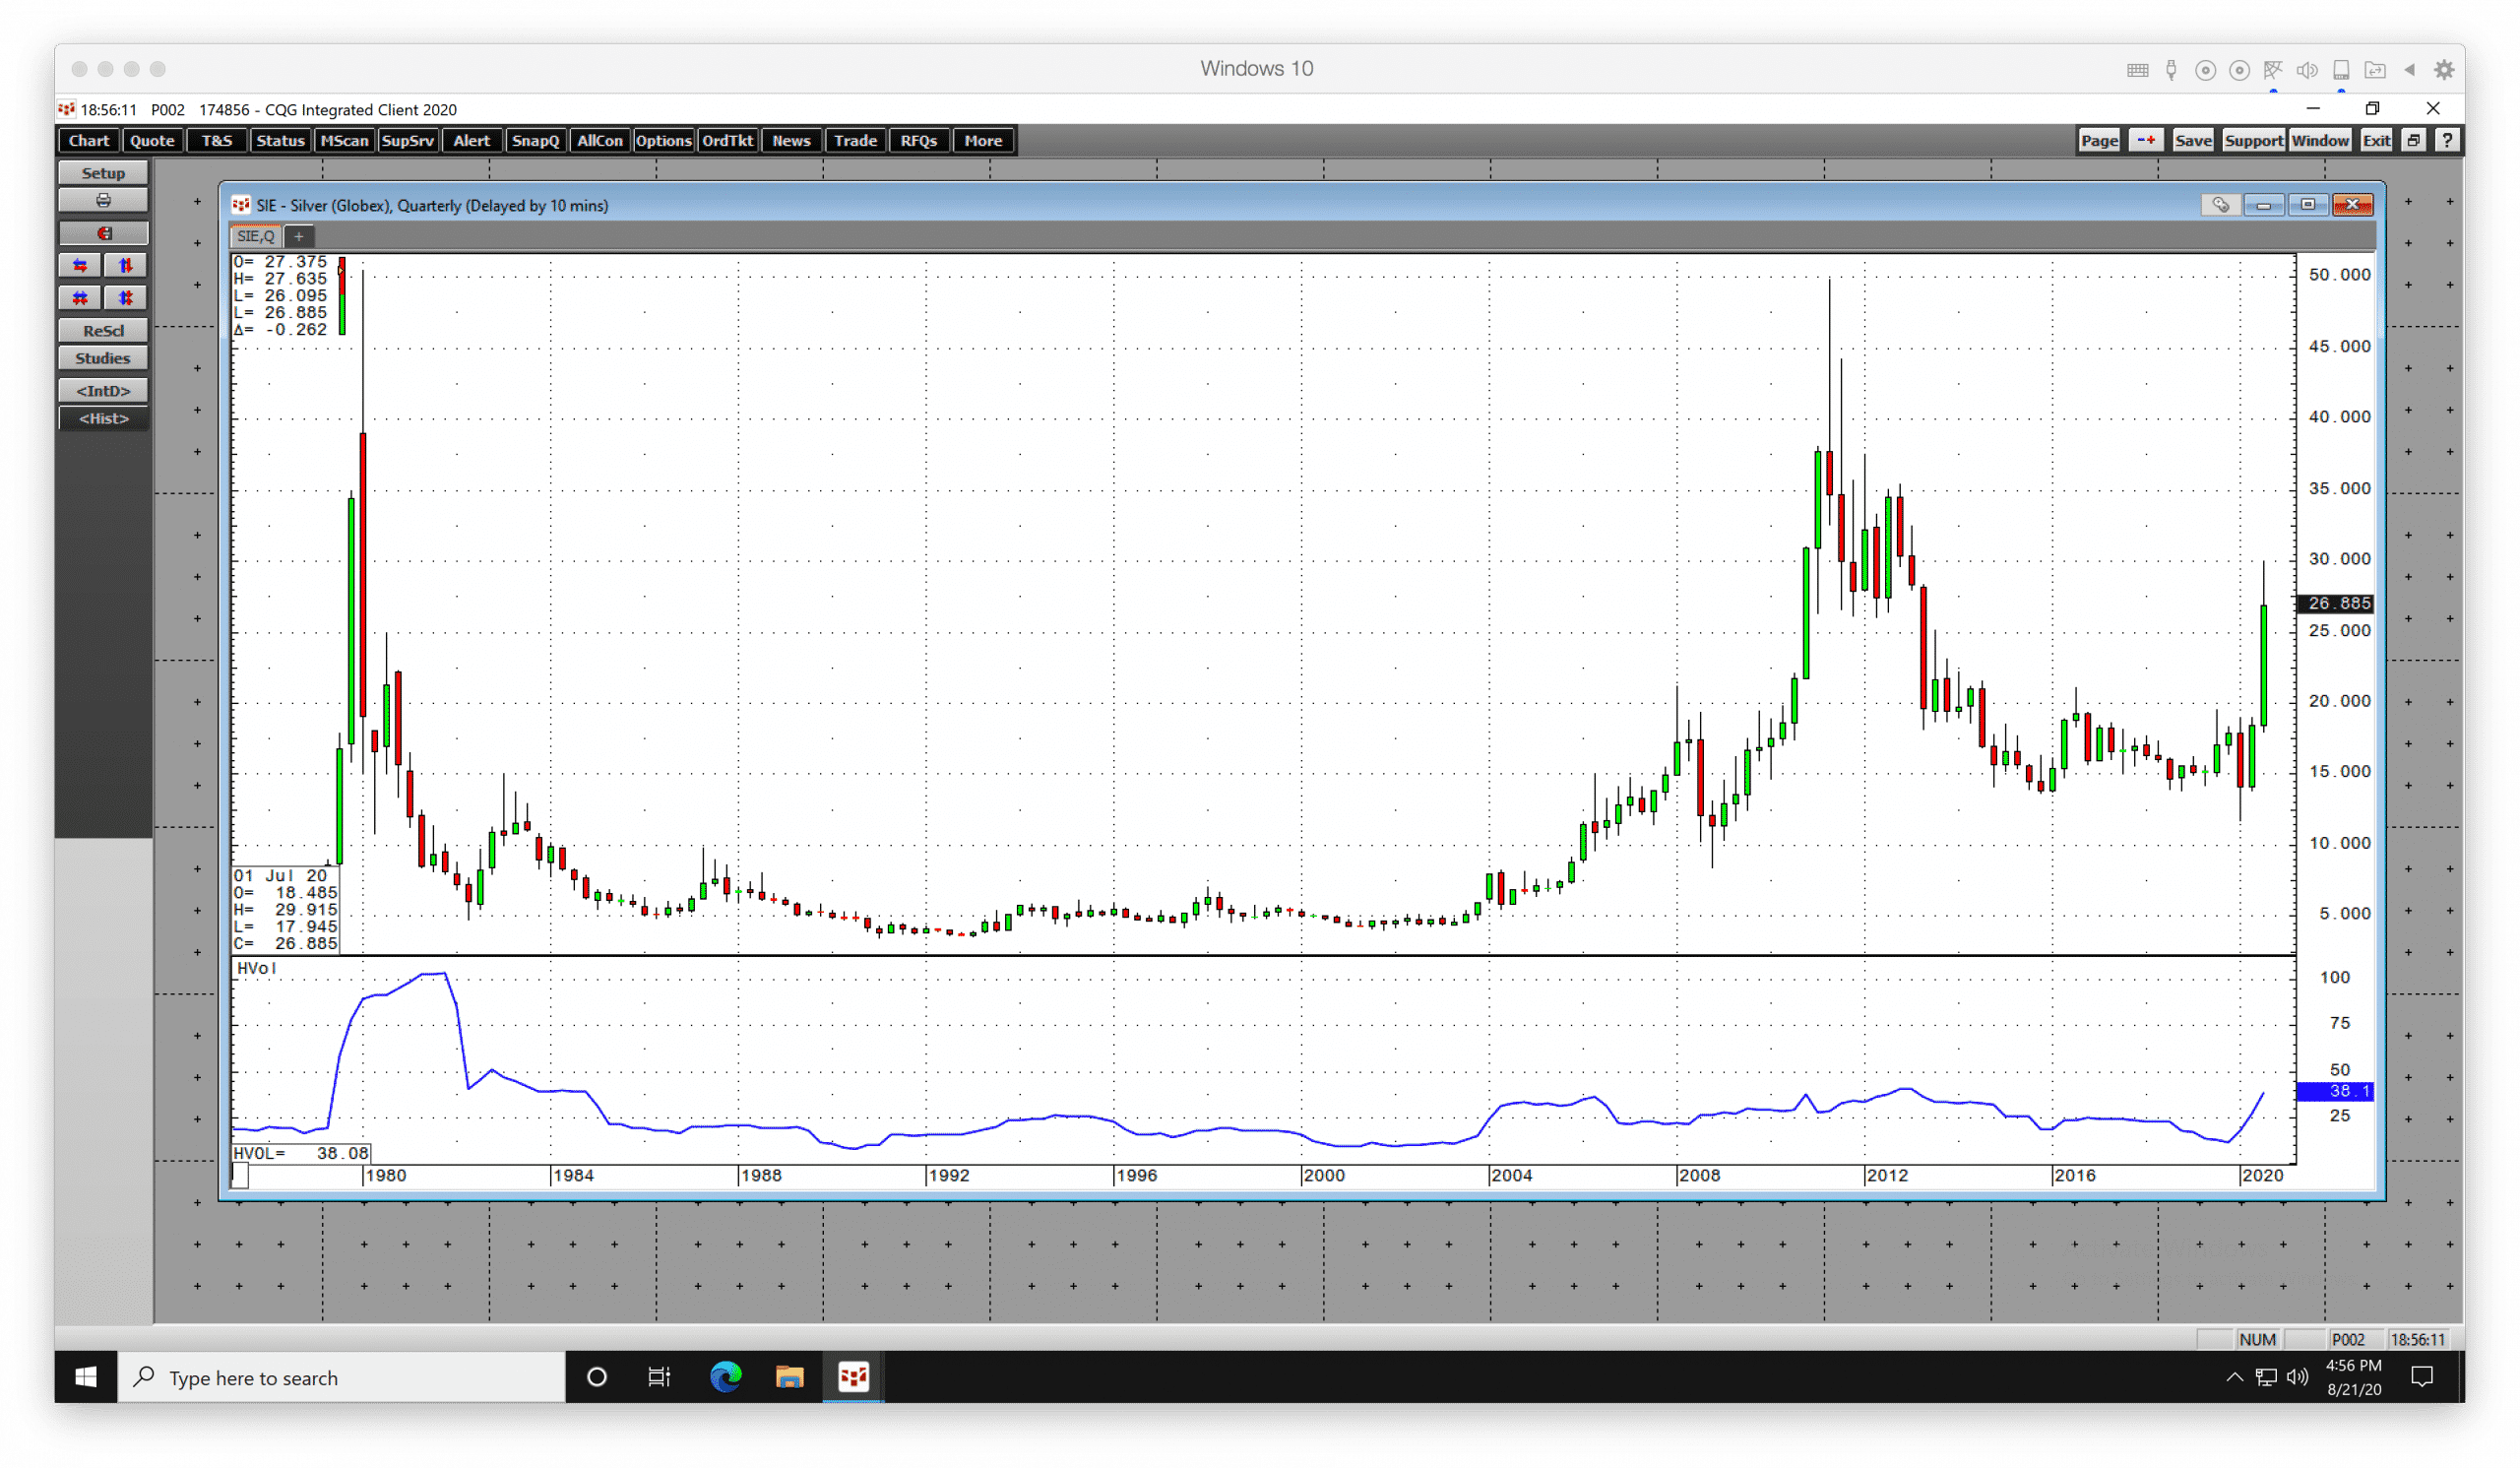This screenshot has width=2520, height=1468.
Task: Click the red magnet icon button
Action: tap(103, 233)
